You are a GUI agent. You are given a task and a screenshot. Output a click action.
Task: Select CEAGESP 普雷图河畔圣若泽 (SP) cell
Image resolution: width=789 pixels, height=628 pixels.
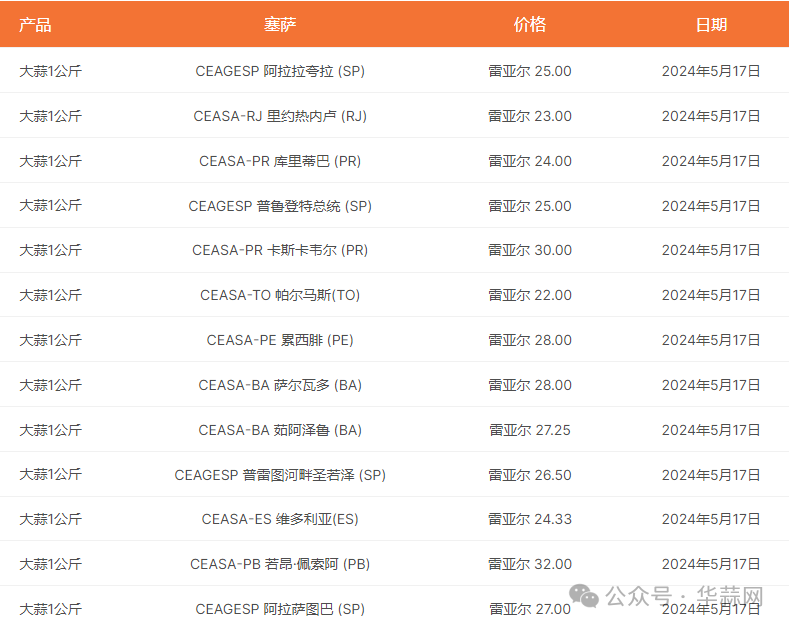coord(280,475)
